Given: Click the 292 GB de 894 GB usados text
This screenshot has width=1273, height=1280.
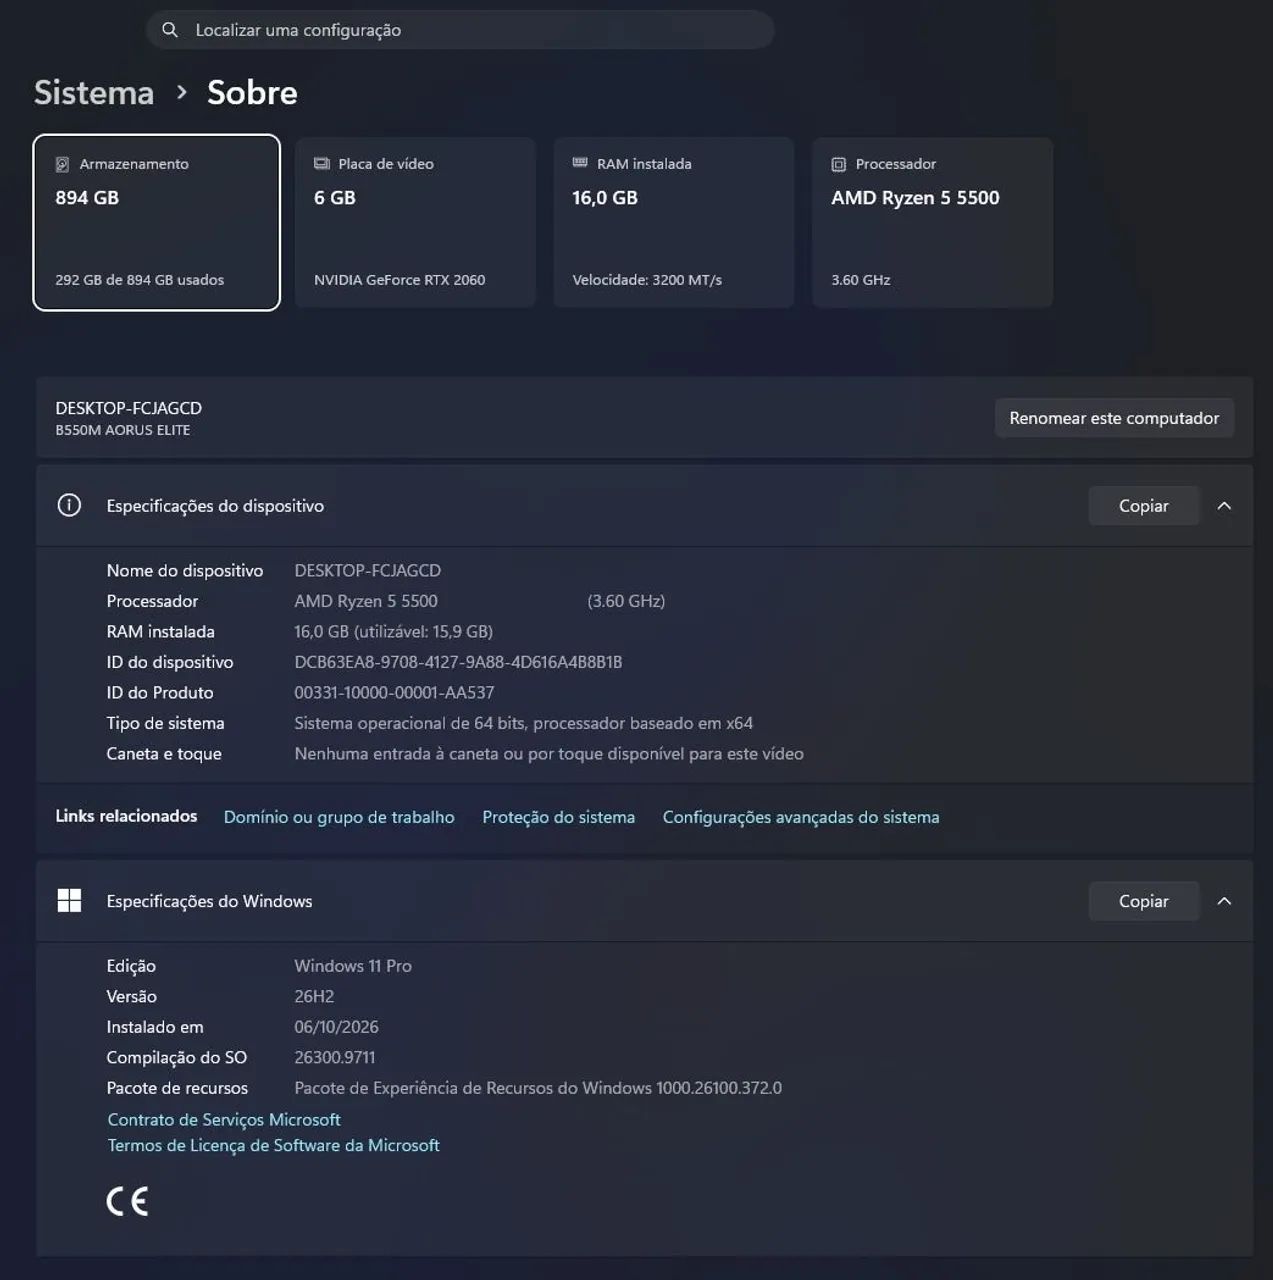Looking at the screenshot, I should (139, 280).
